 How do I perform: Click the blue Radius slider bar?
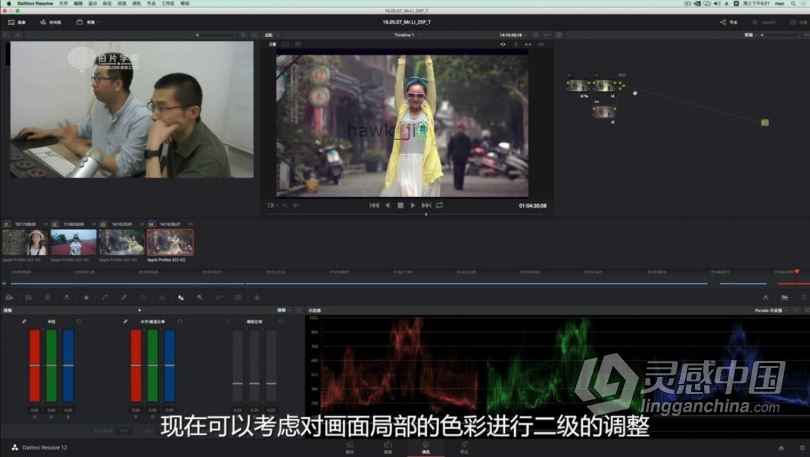(x=68, y=365)
